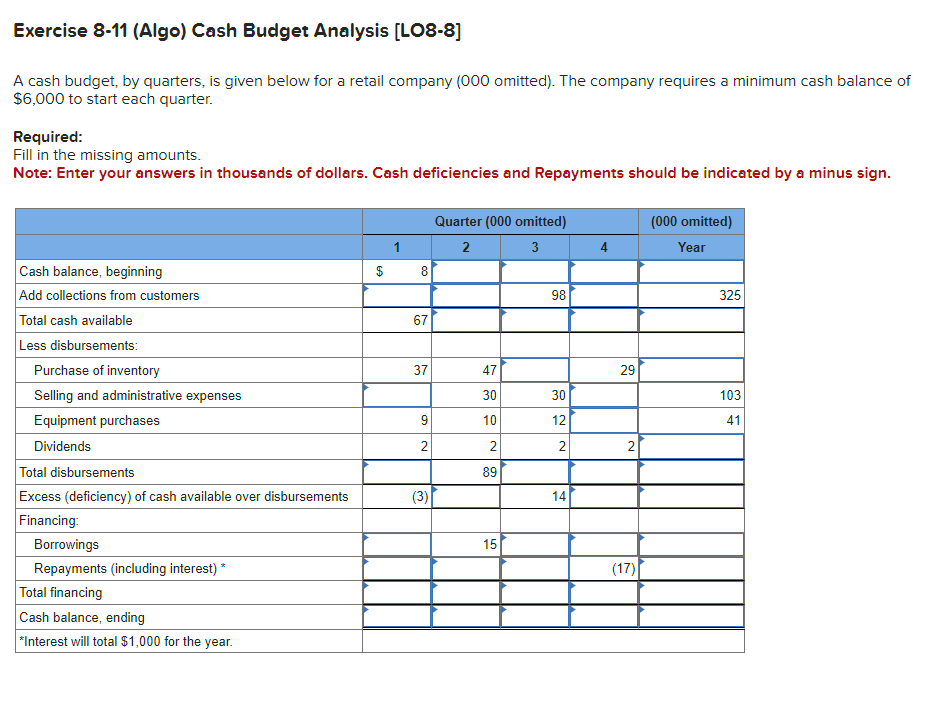Select the Quarter 2 total disbursements cell showing 89
The height and width of the screenshot is (713, 935).
[465, 471]
